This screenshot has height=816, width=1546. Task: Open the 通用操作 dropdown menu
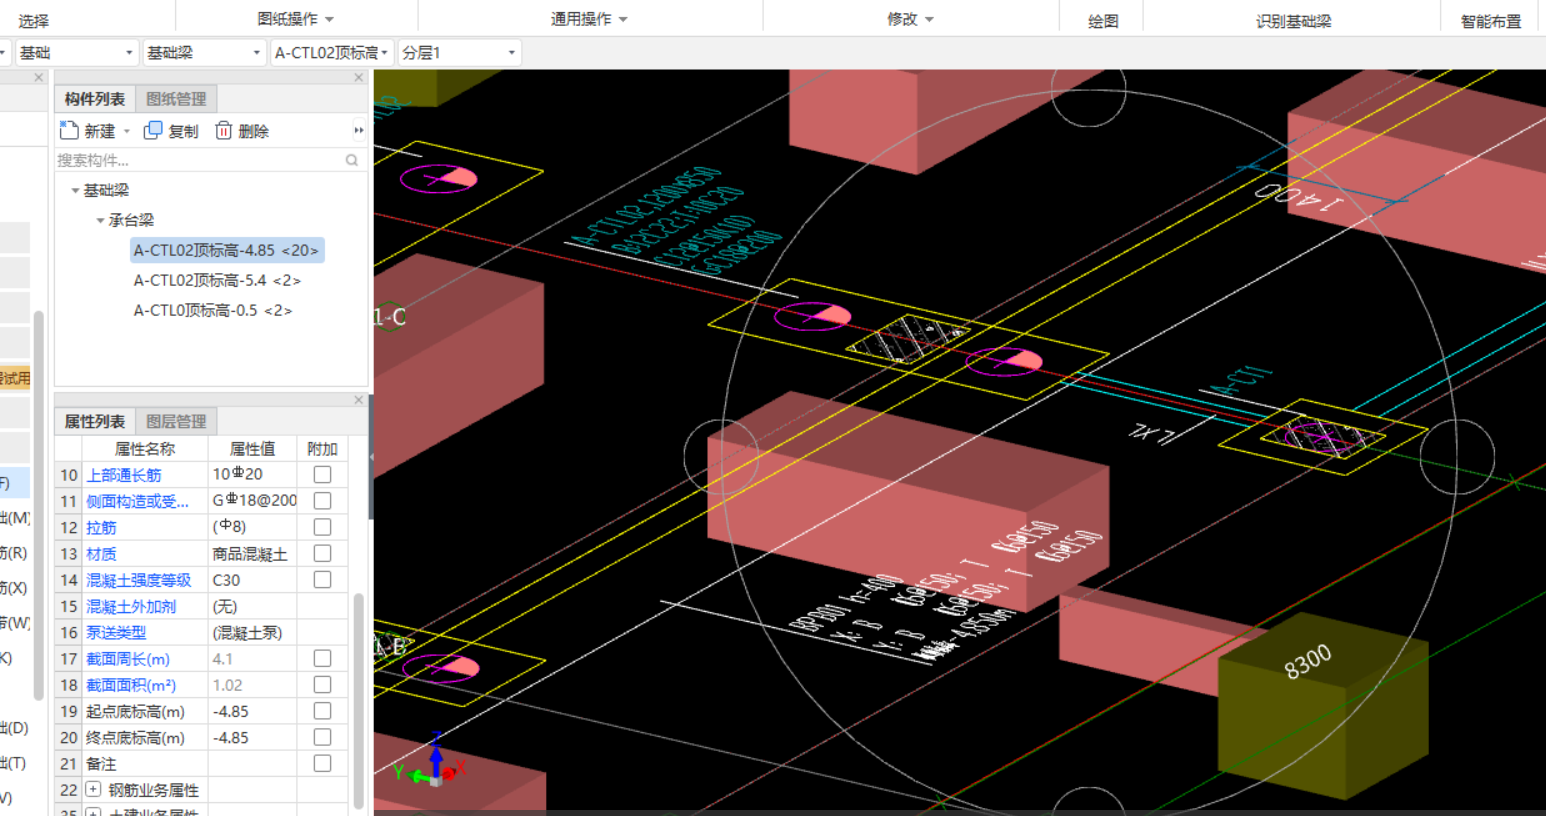[589, 19]
